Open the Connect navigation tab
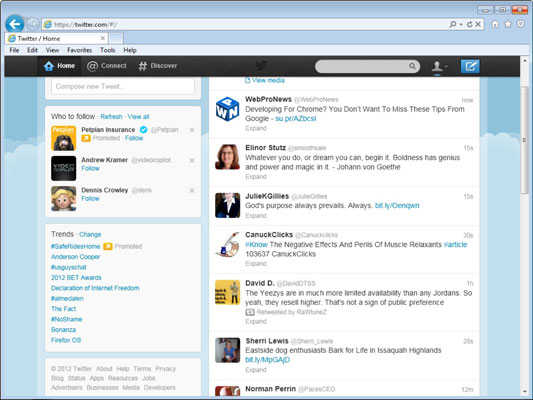This screenshot has height=400, width=533. click(107, 66)
